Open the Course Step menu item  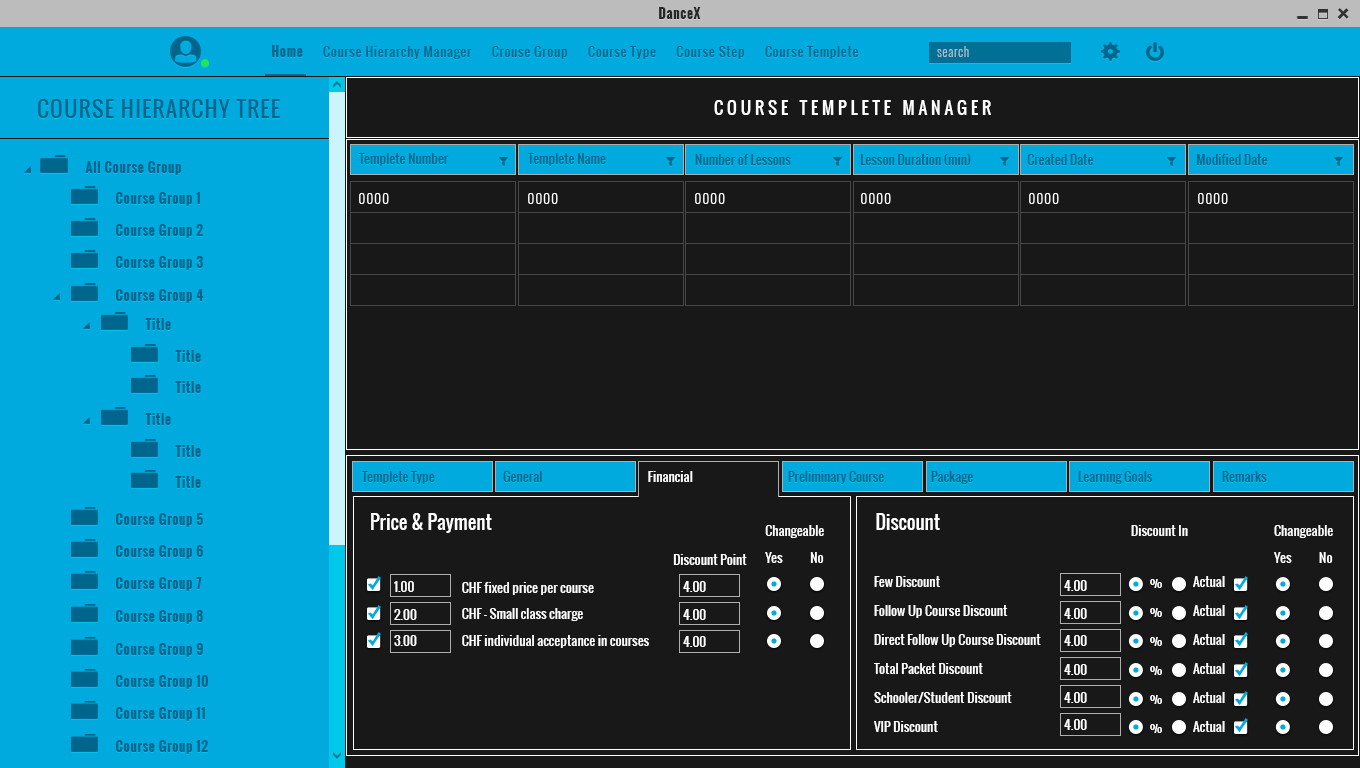710,52
